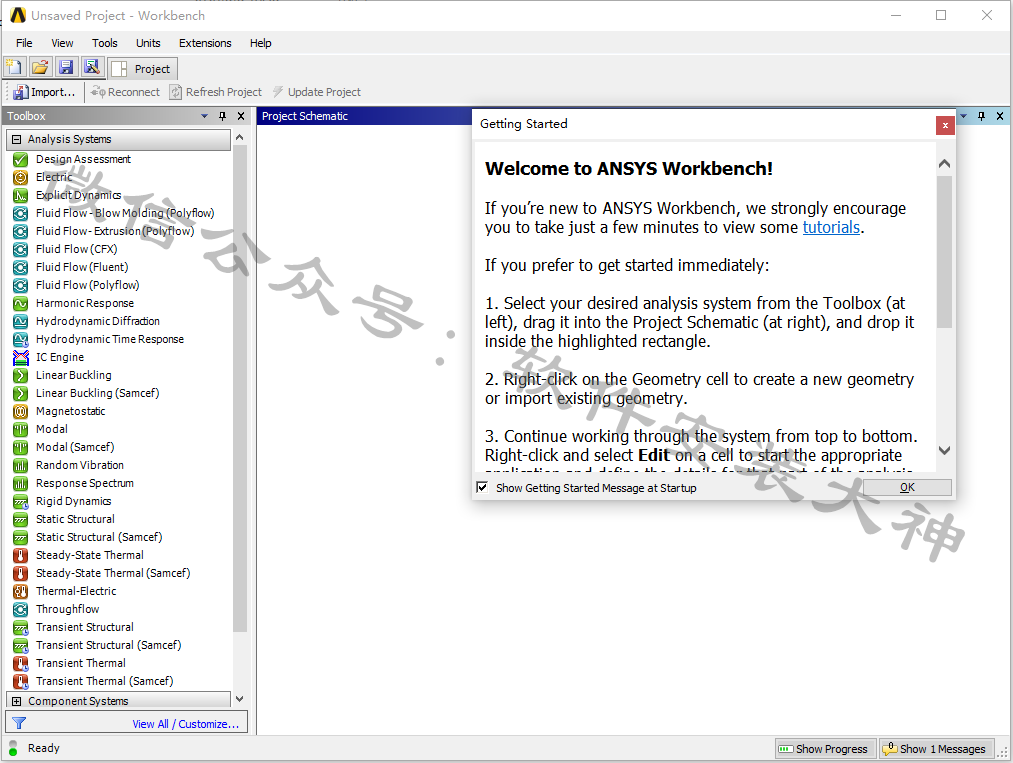The width and height of the screenshot is (1013, 763).
Task: Click the Toolbox filter funnel icon
Action: click(x=19, y=724)
